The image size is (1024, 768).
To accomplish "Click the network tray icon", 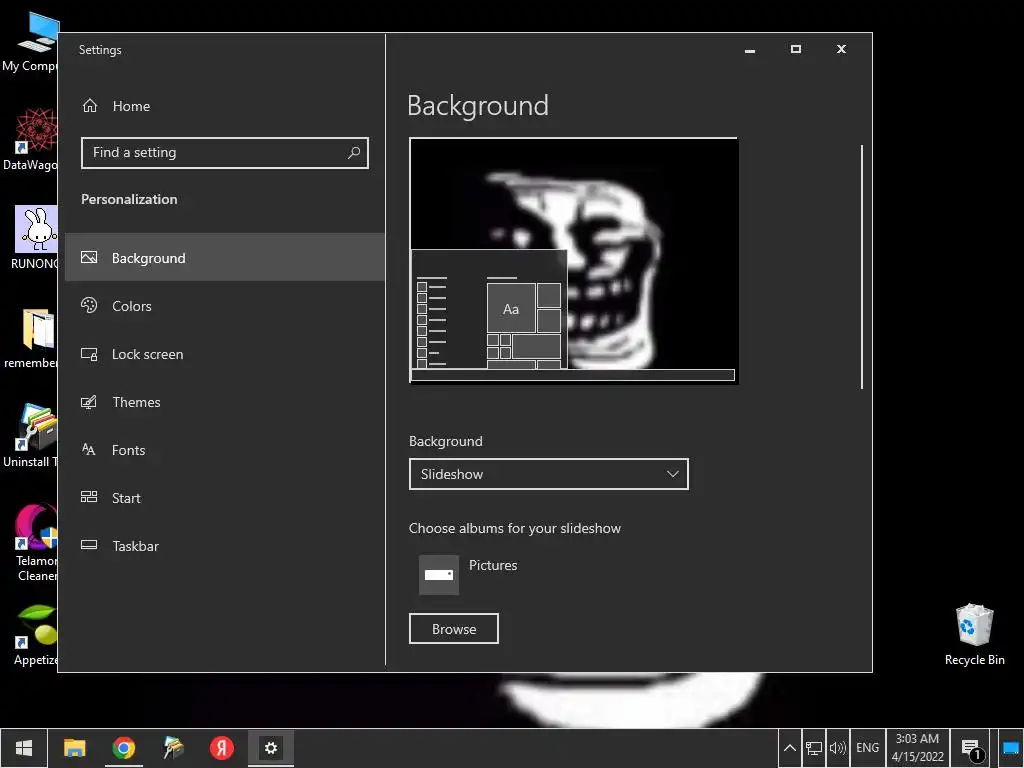I will pyautogui.click(x=814, y=748).
